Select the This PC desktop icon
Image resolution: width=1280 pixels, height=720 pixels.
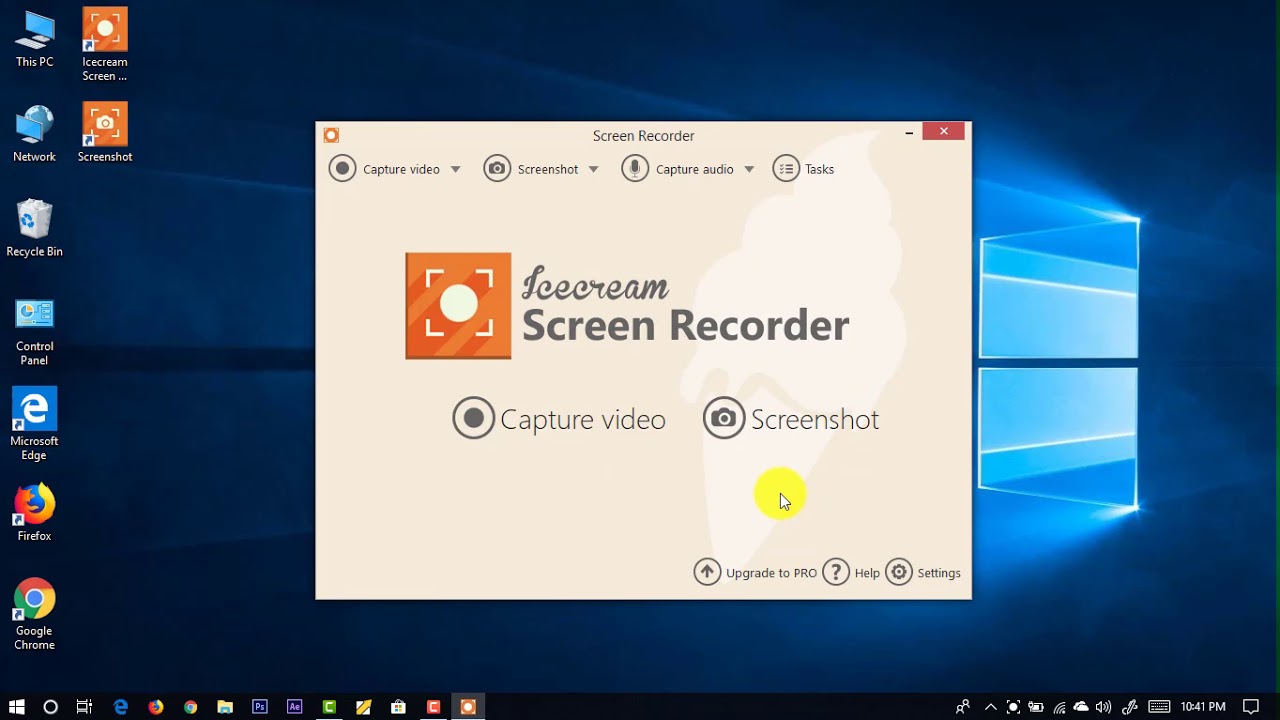[x=34, y=40]
